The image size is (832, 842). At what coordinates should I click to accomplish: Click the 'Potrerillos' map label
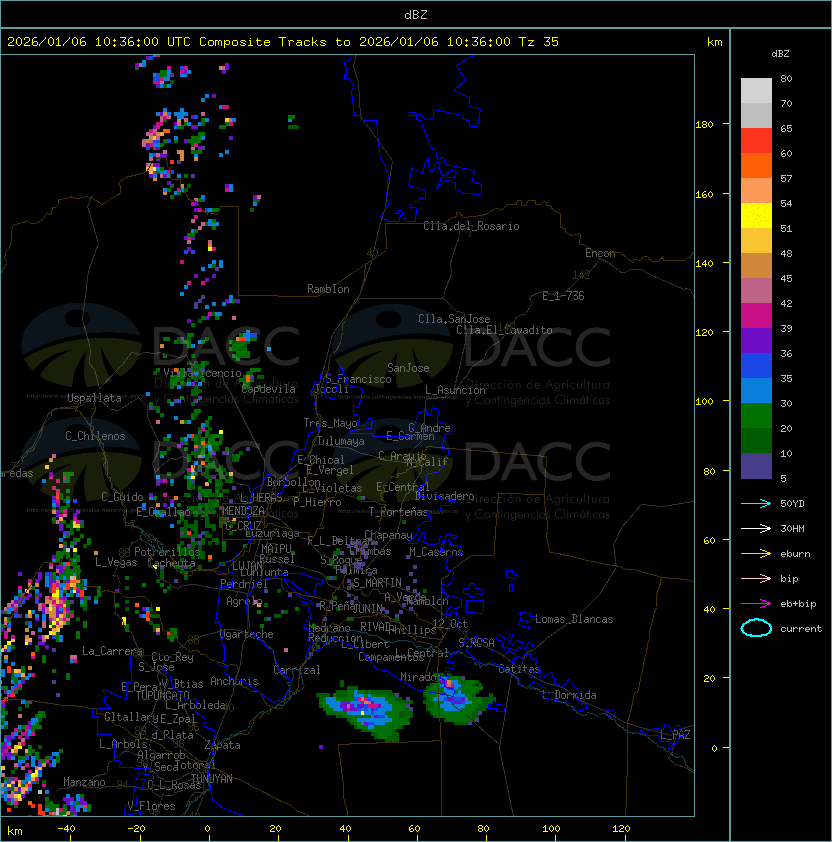[x=167, y=552]
